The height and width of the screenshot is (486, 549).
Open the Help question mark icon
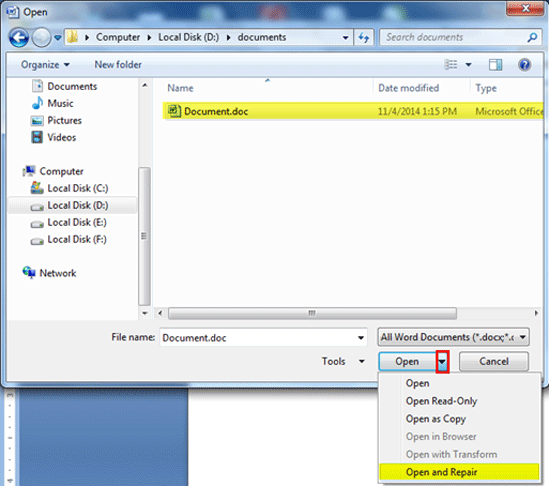tap(524, 65)
